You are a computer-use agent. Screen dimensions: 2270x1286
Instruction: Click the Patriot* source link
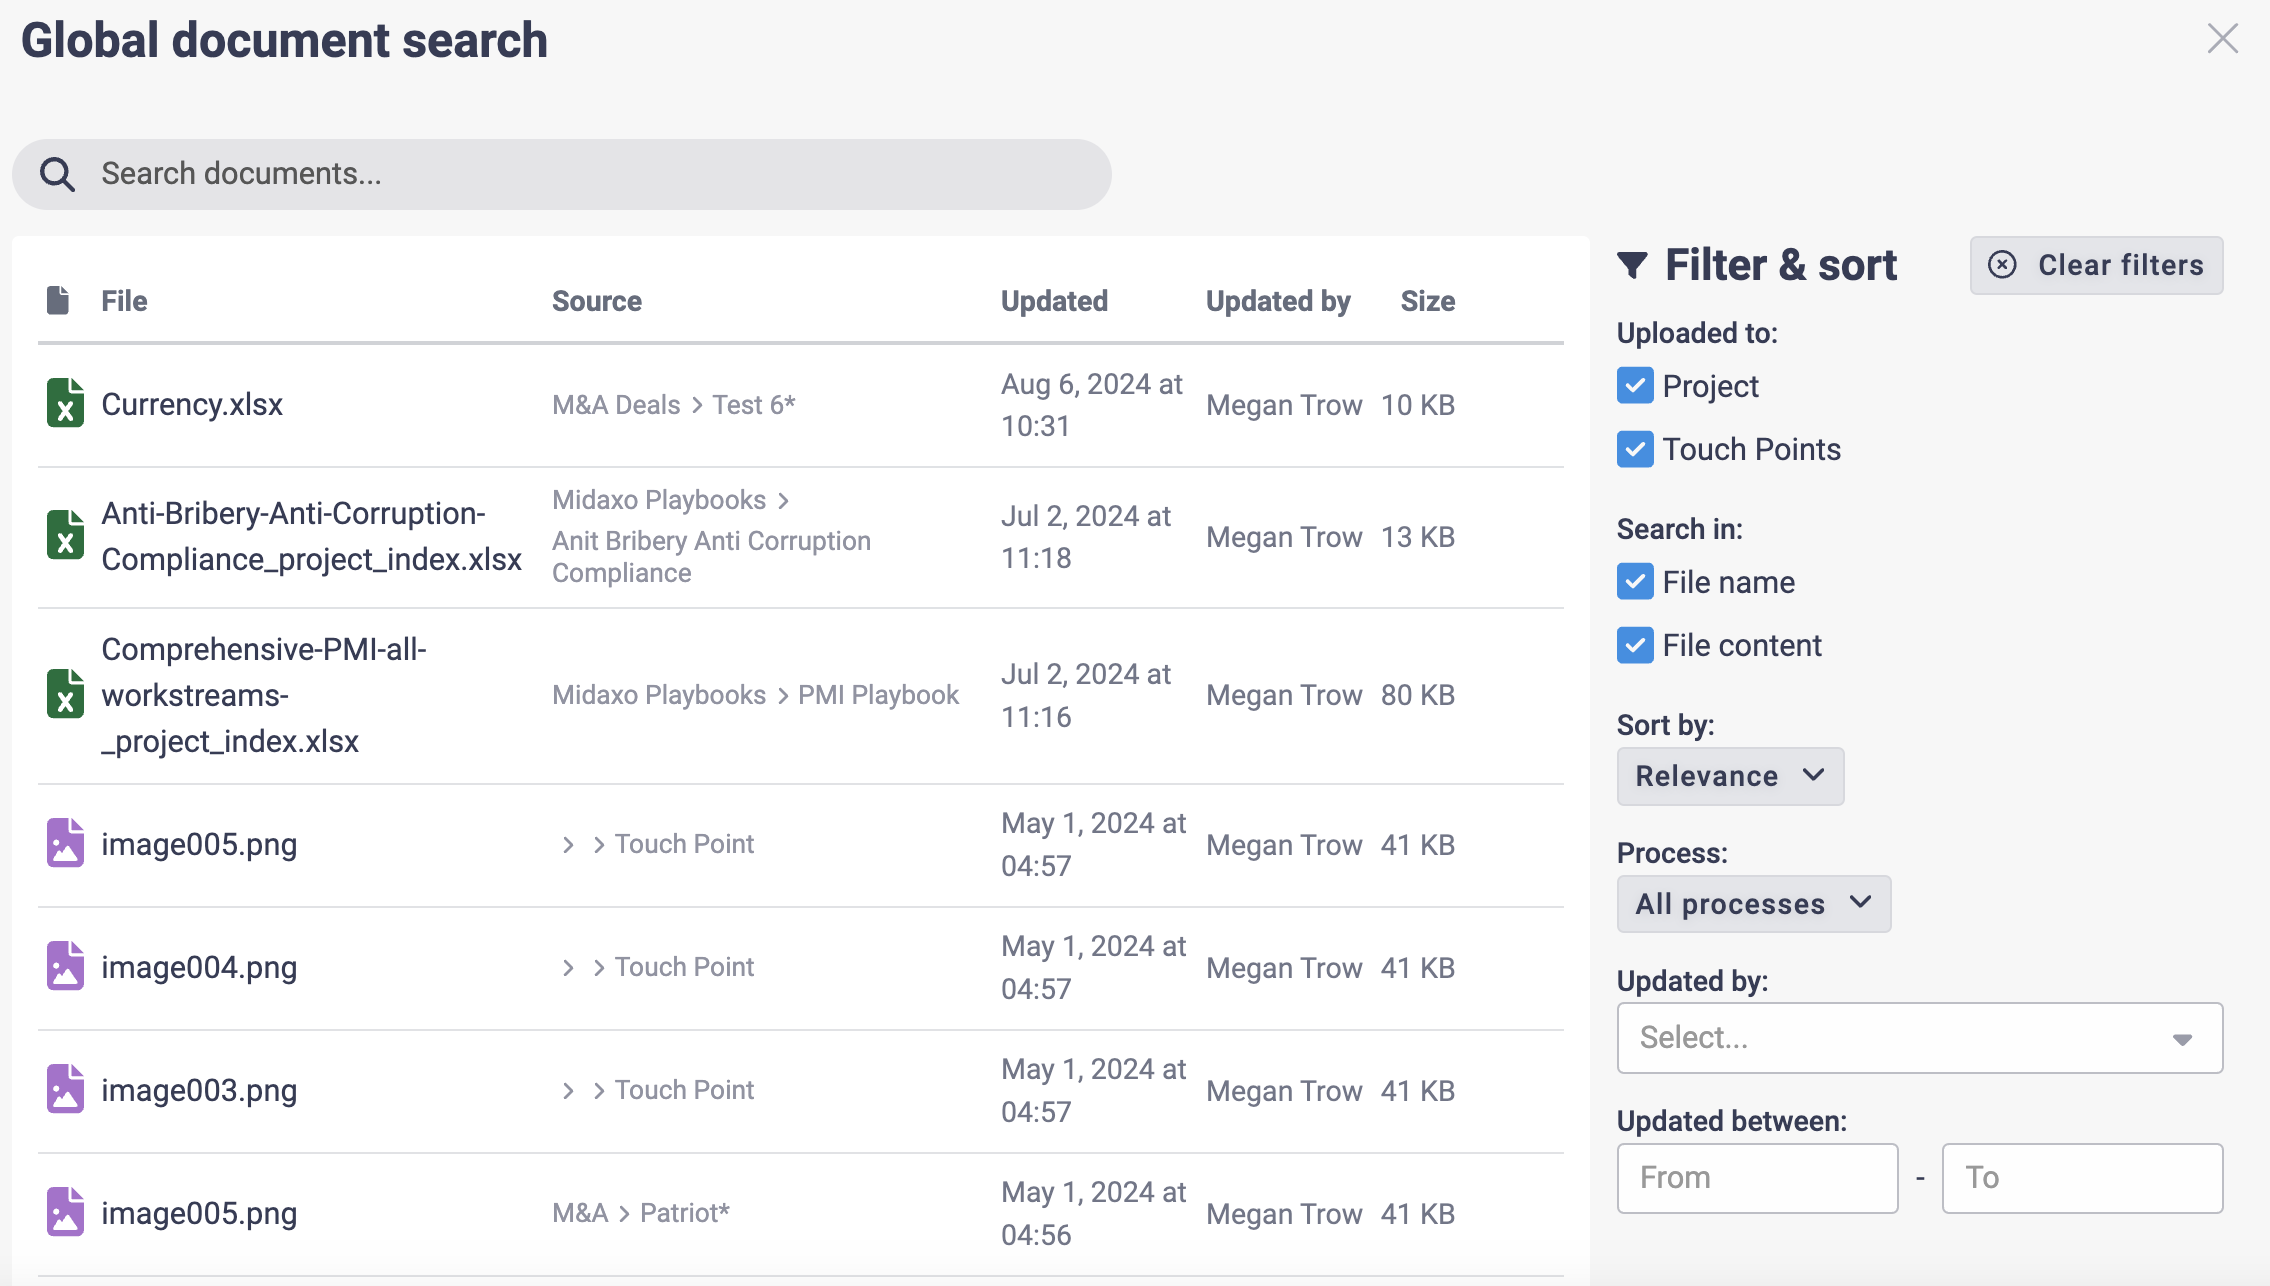[685, 1213]
